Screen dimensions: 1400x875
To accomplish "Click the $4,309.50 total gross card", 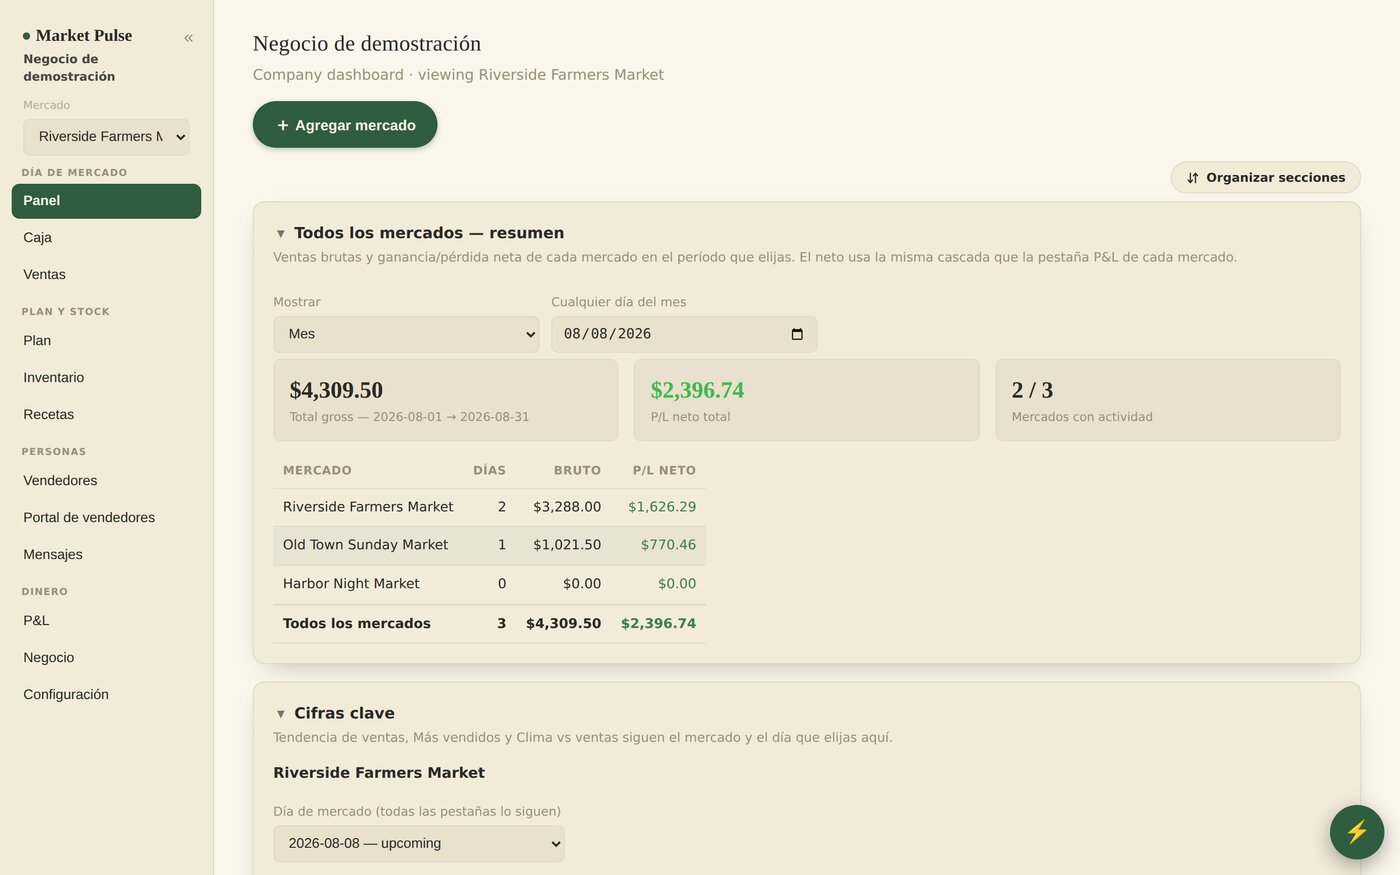I will [x=445, y=400].
